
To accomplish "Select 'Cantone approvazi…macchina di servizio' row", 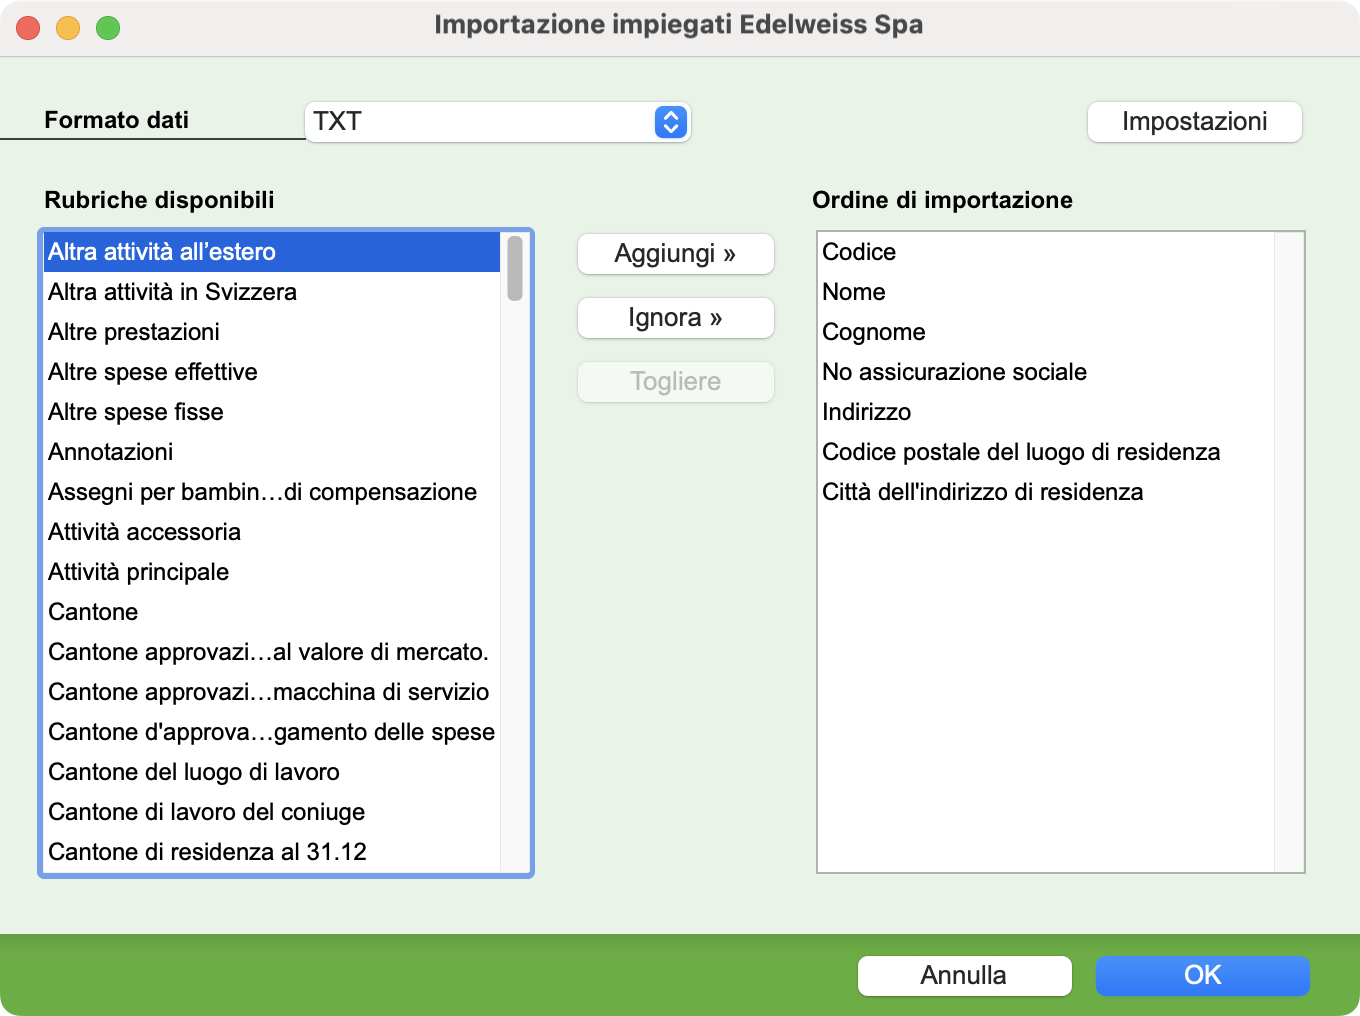I will (272, 692).
